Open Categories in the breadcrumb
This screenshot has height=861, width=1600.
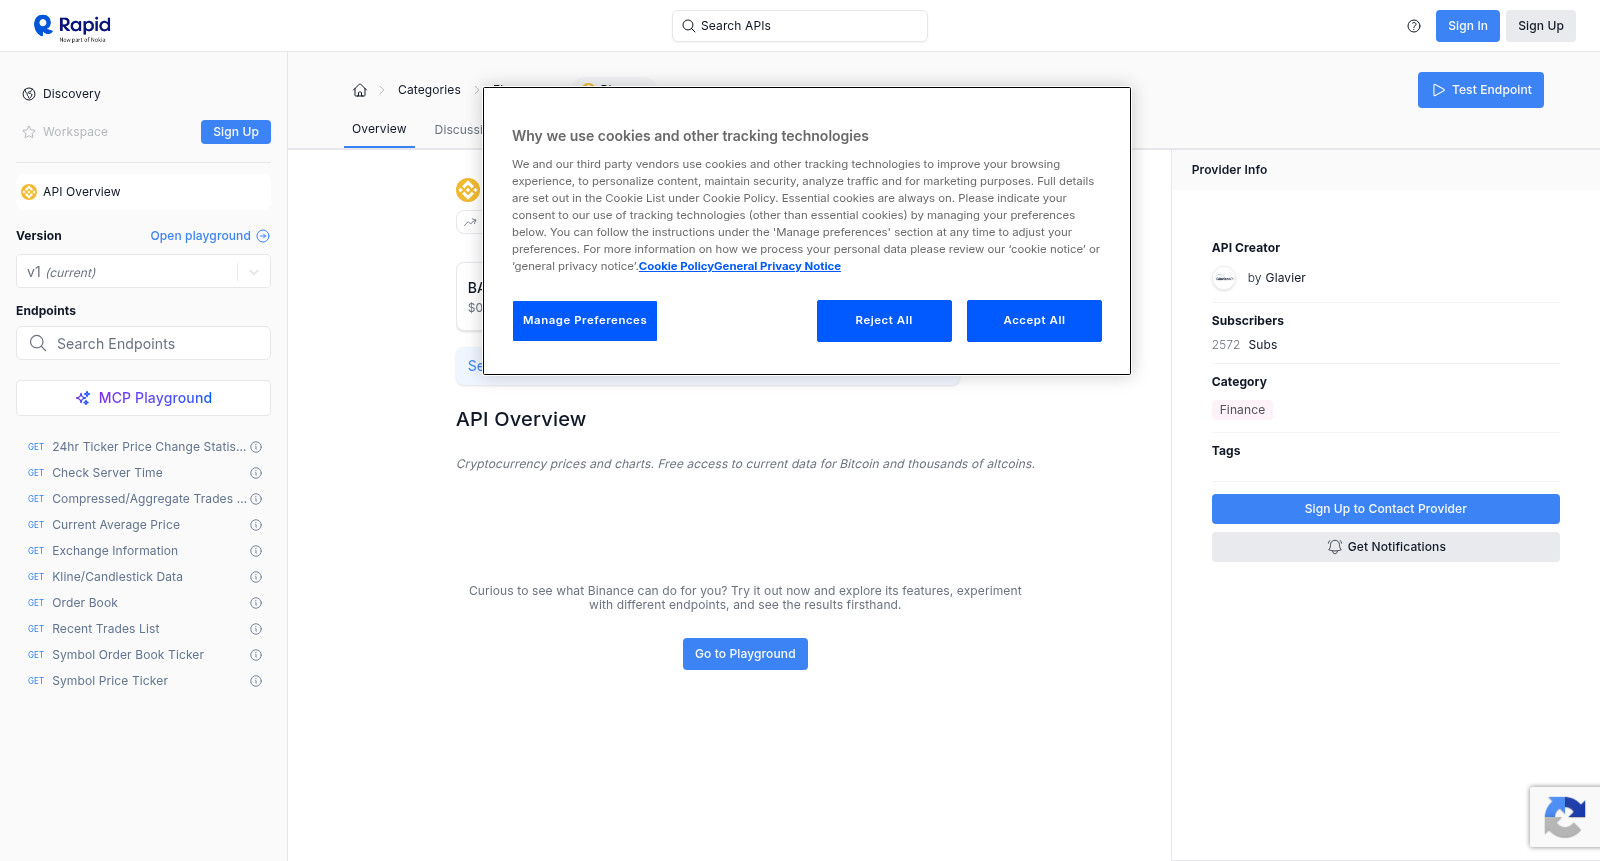click(429, 90)
